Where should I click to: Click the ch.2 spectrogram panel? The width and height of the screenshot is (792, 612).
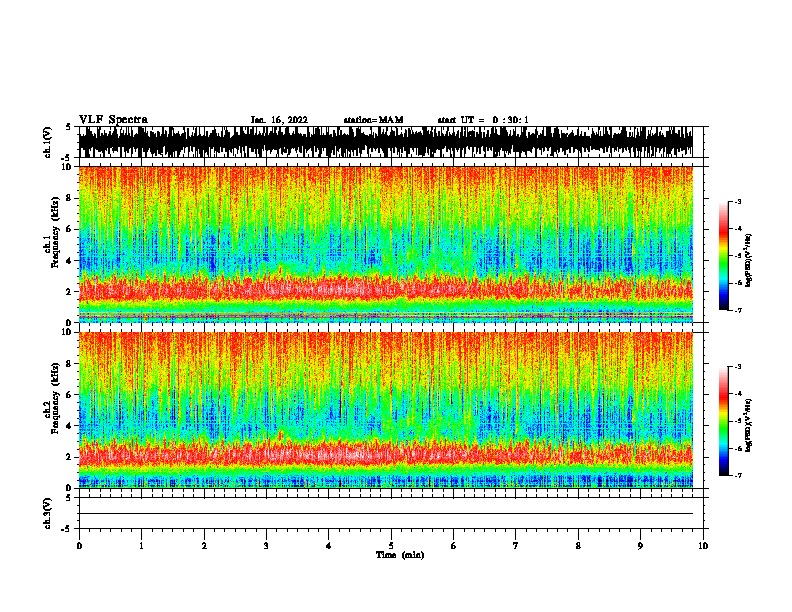pos(386,410)
